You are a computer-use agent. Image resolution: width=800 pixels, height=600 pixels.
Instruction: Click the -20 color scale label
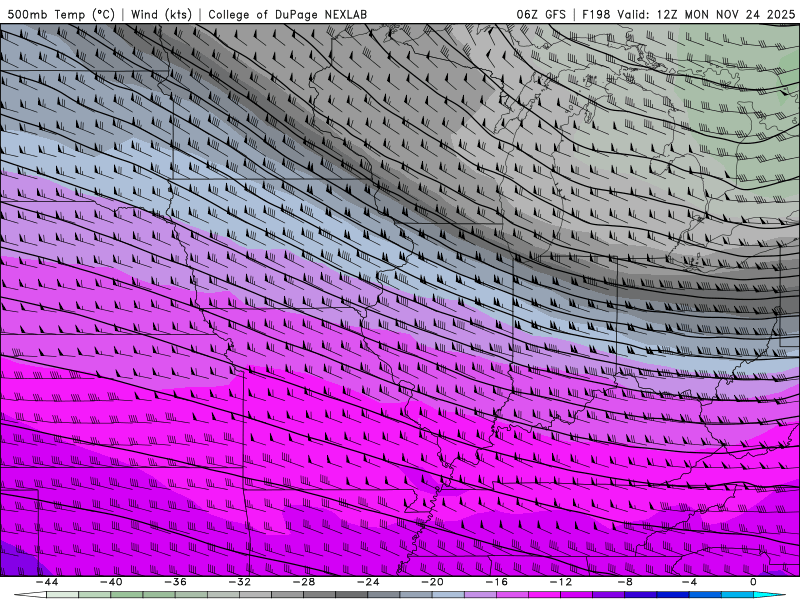pos(433,582)
